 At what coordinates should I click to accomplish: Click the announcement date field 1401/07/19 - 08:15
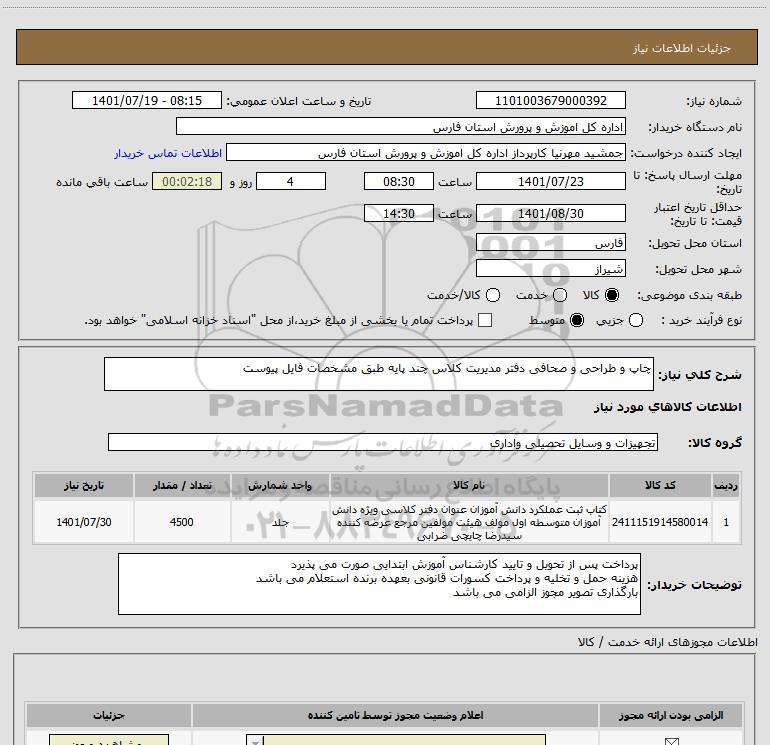(x=147, y=100)
